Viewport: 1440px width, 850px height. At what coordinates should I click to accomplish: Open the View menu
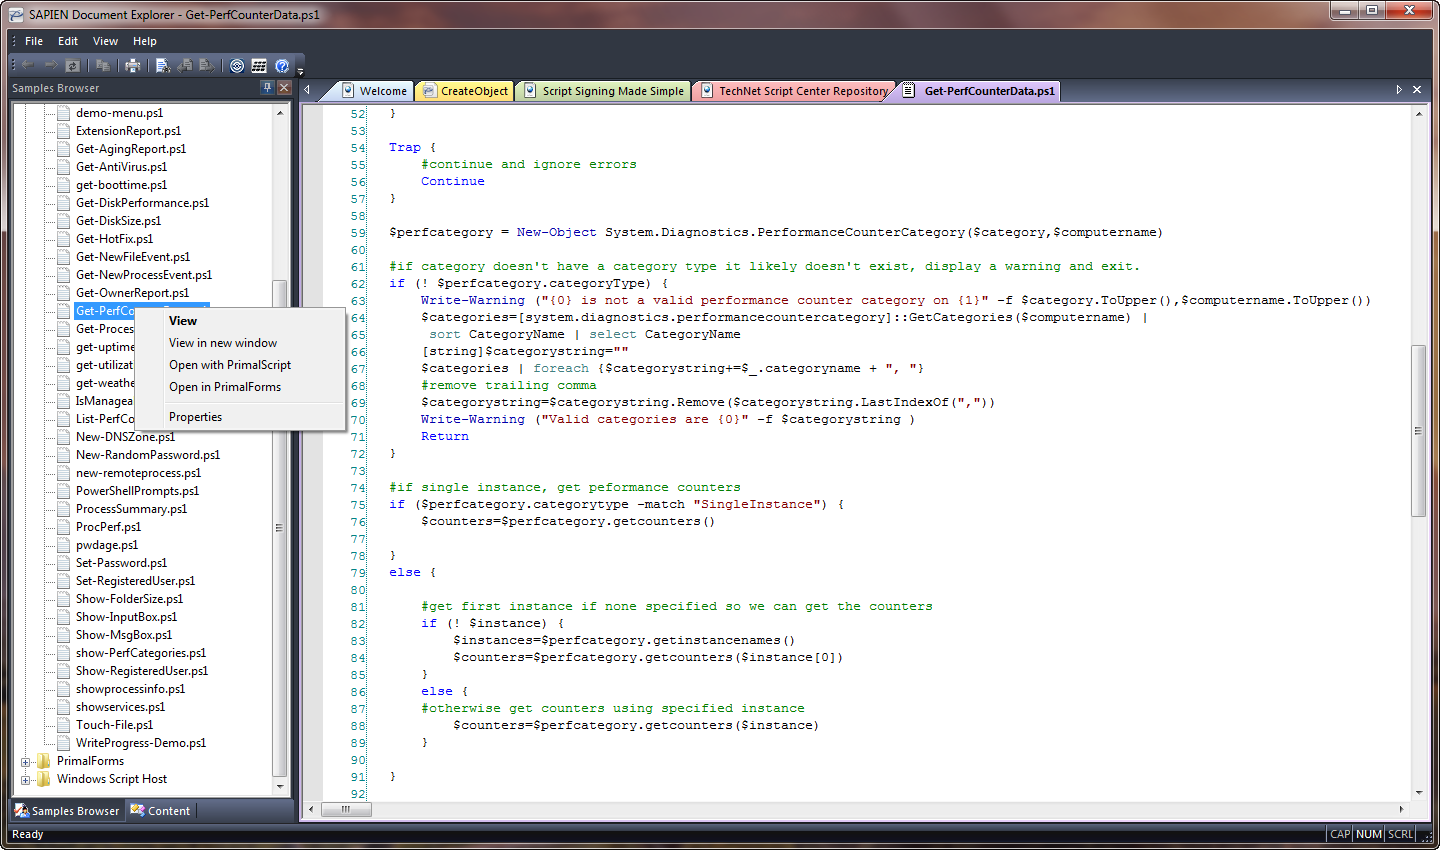pos(105,41)
